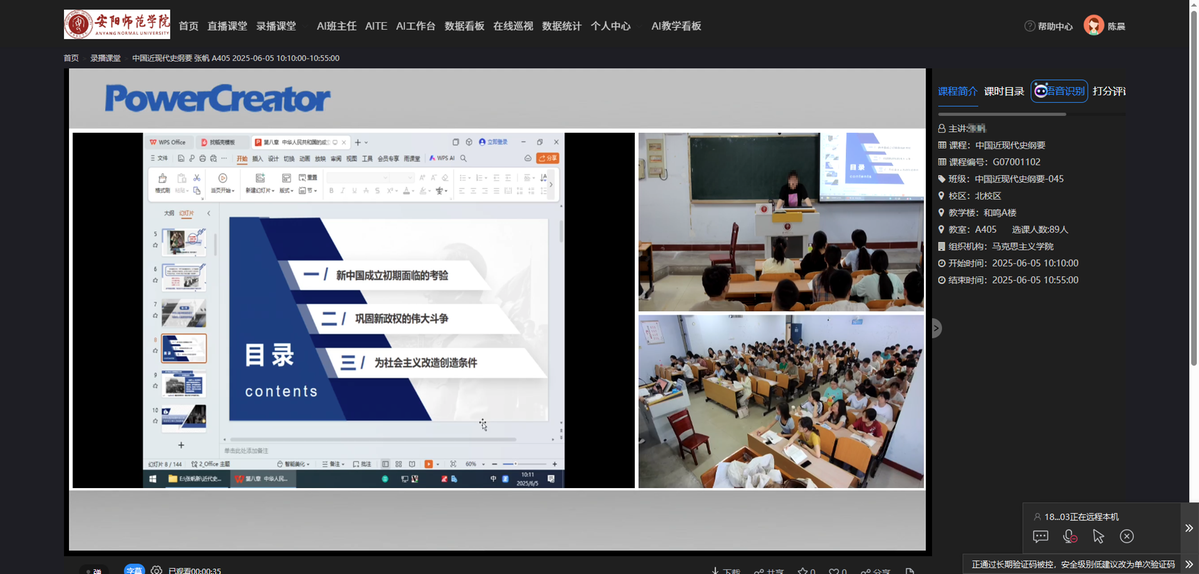Open the 个人中心 nav item
The image size is (1199, 574).
click(610, 26)
